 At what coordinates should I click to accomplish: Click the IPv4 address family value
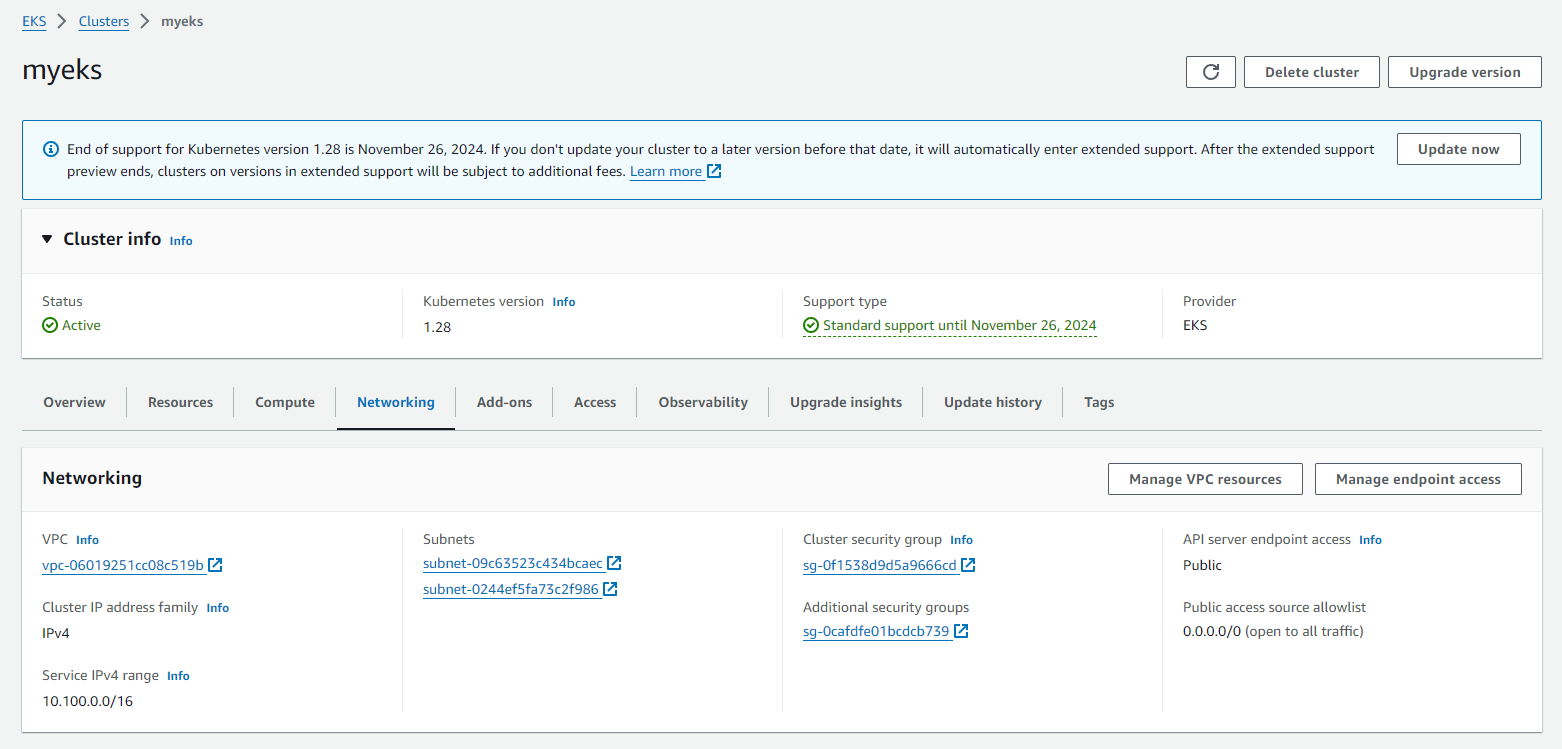(x=56, y=633)
